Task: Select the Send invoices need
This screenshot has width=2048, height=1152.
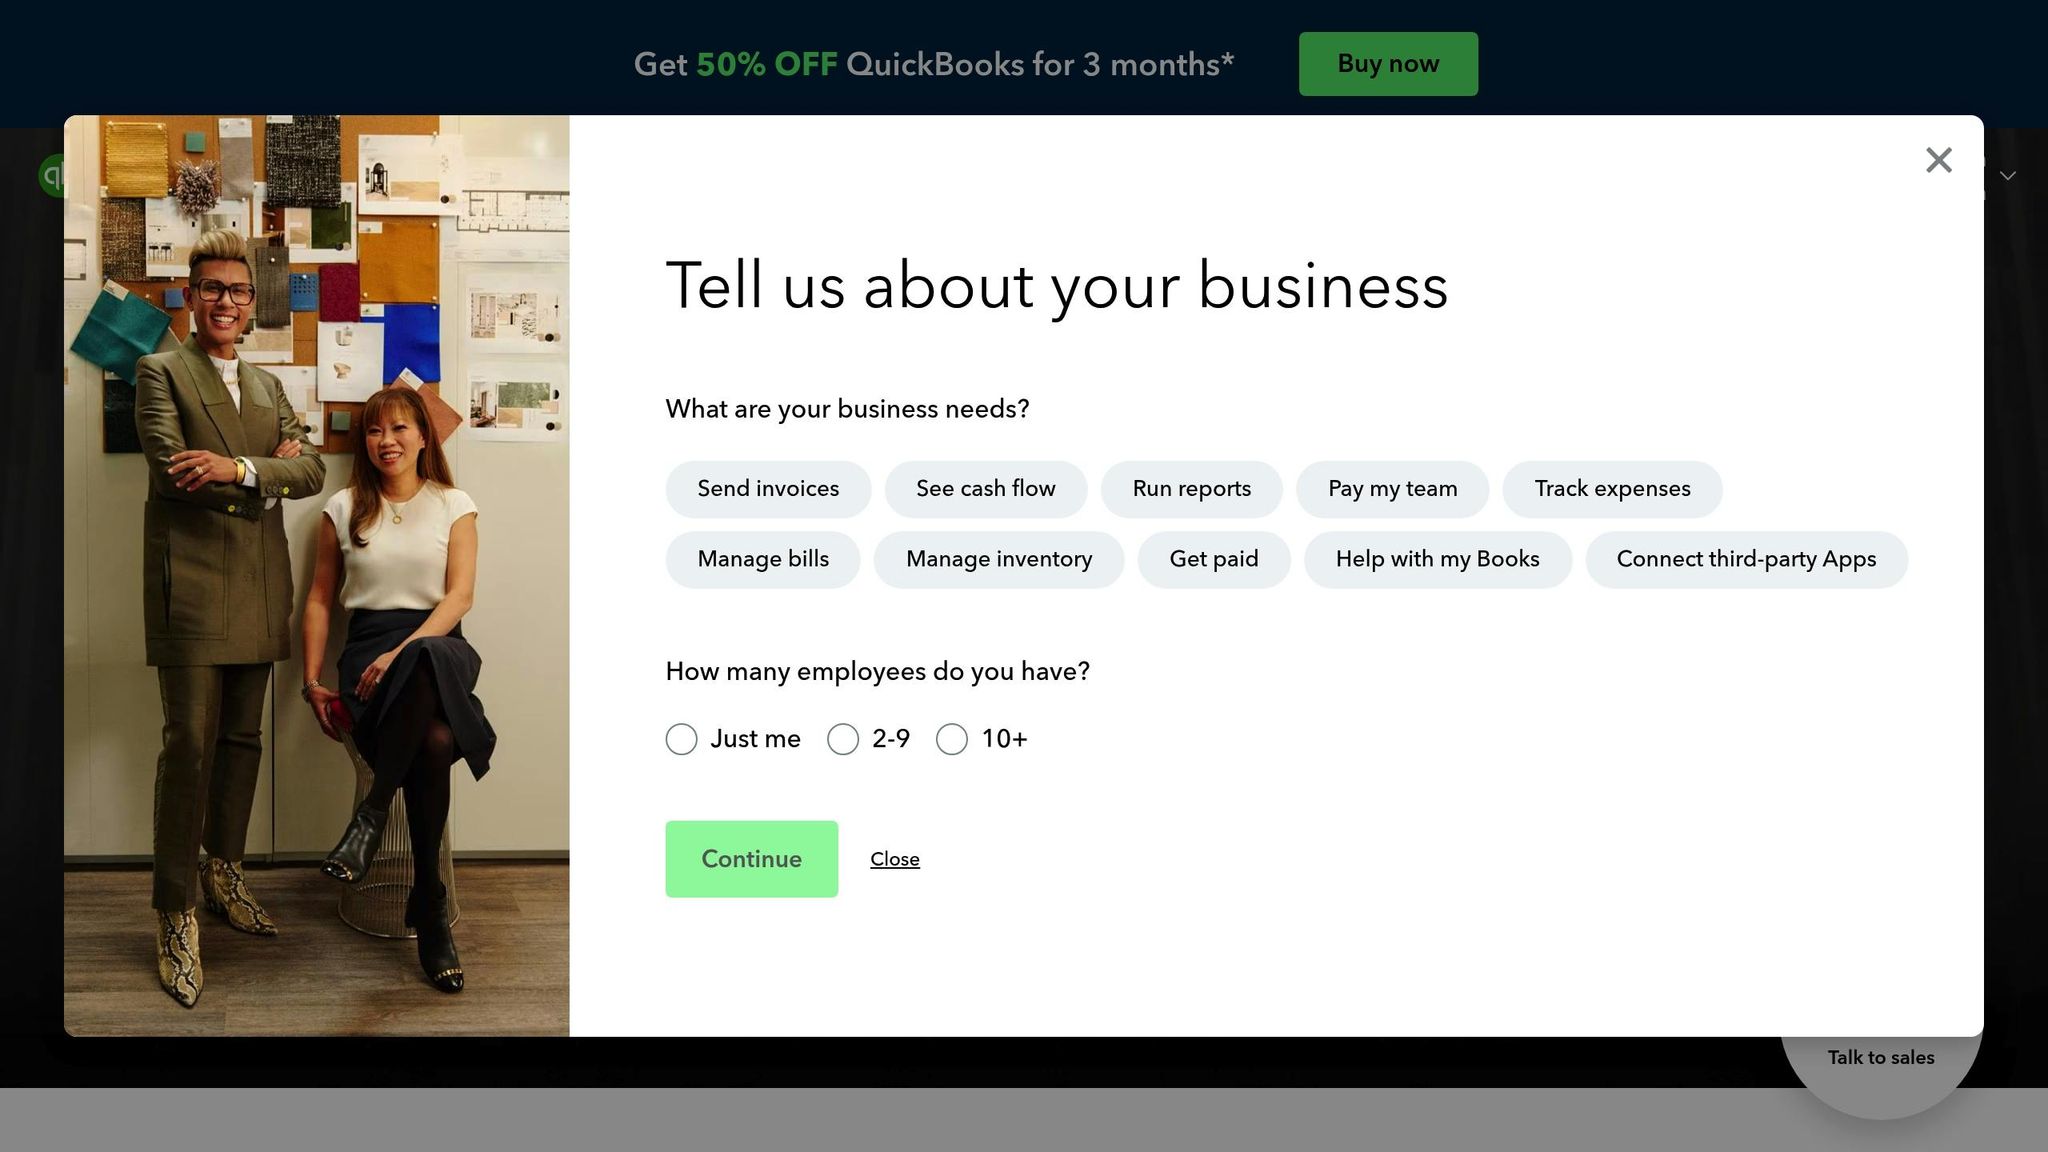Action: (x=768, y=489)
